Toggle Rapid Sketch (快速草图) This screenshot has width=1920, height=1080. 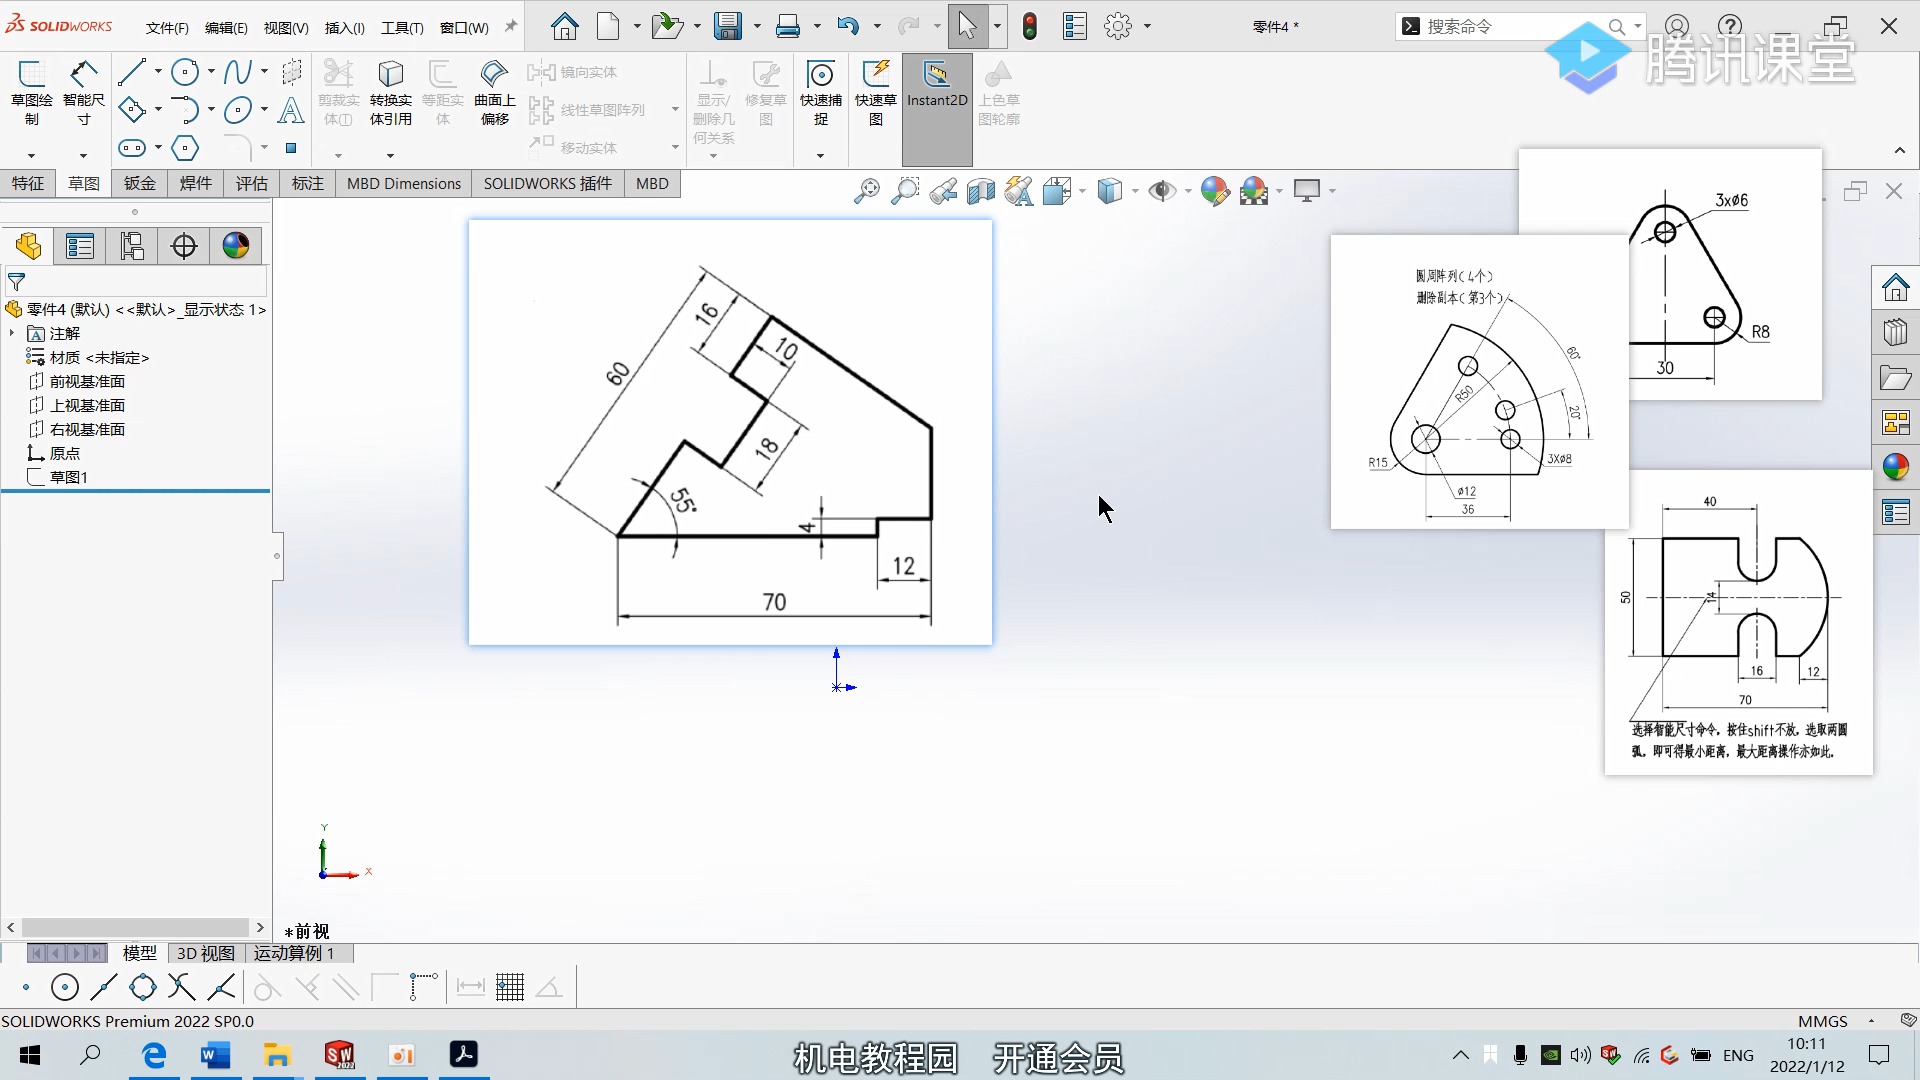pos(876,92)
